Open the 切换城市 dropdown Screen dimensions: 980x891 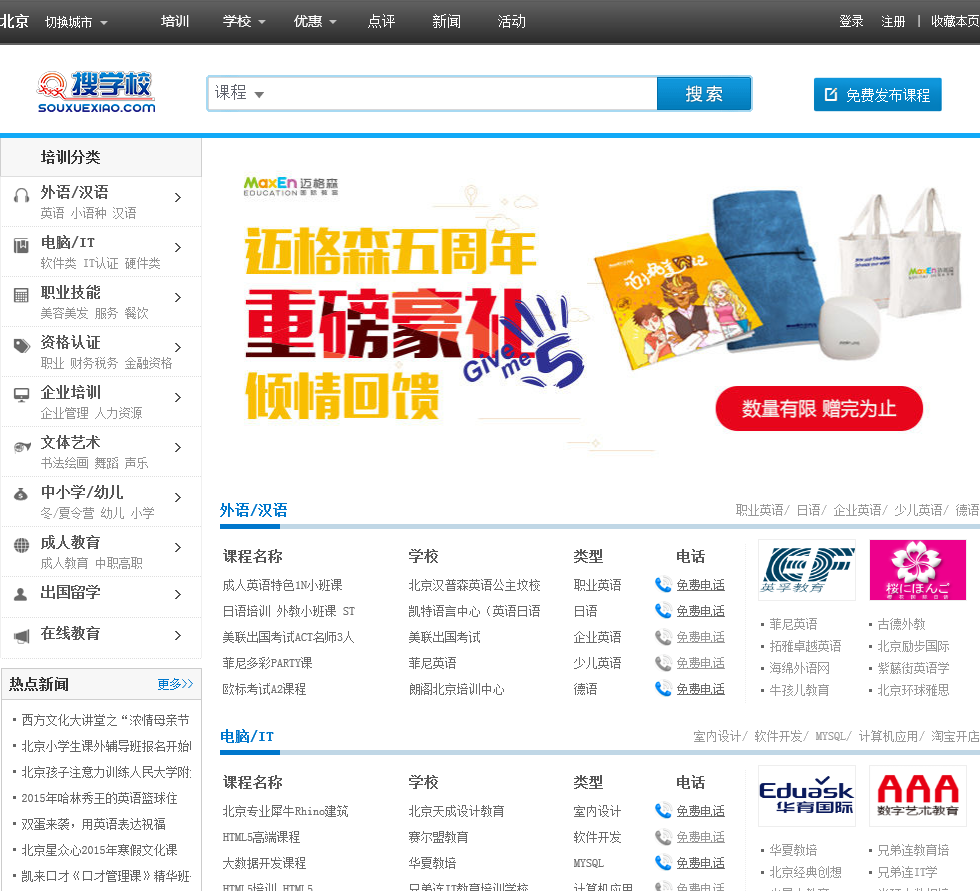pos(76,22)
